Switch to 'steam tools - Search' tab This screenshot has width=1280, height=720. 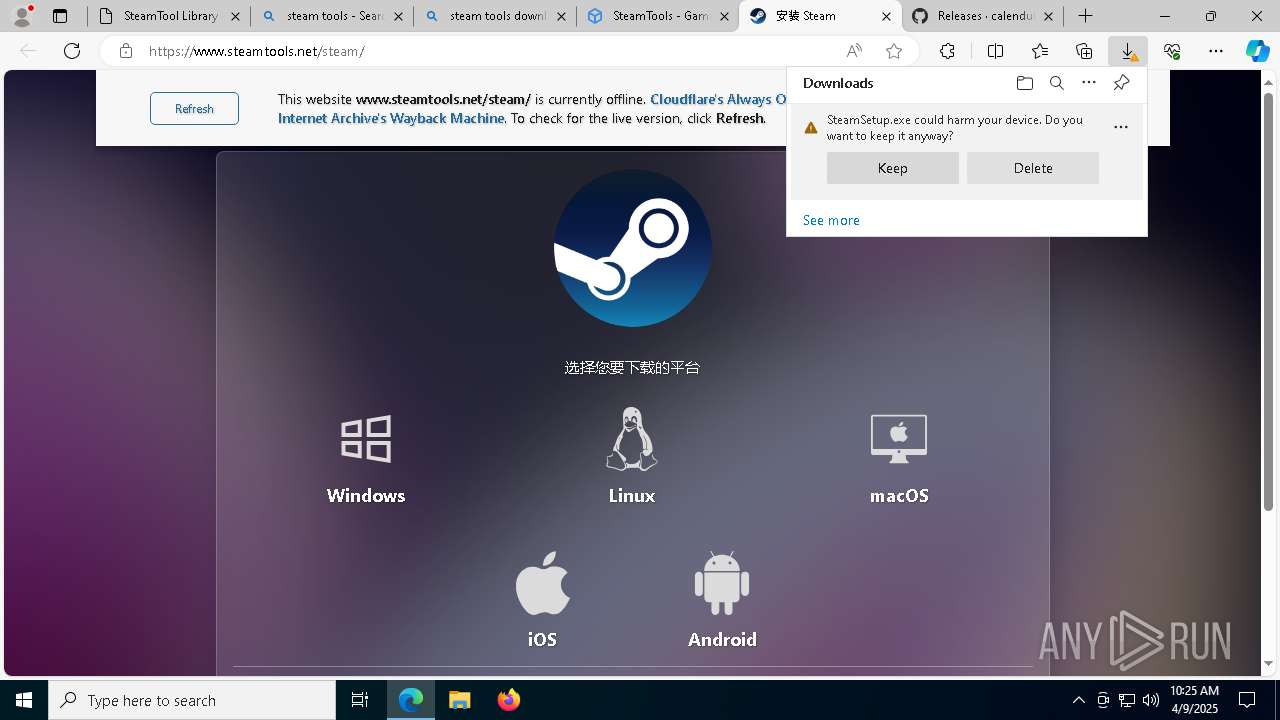(x=331, y=16)
